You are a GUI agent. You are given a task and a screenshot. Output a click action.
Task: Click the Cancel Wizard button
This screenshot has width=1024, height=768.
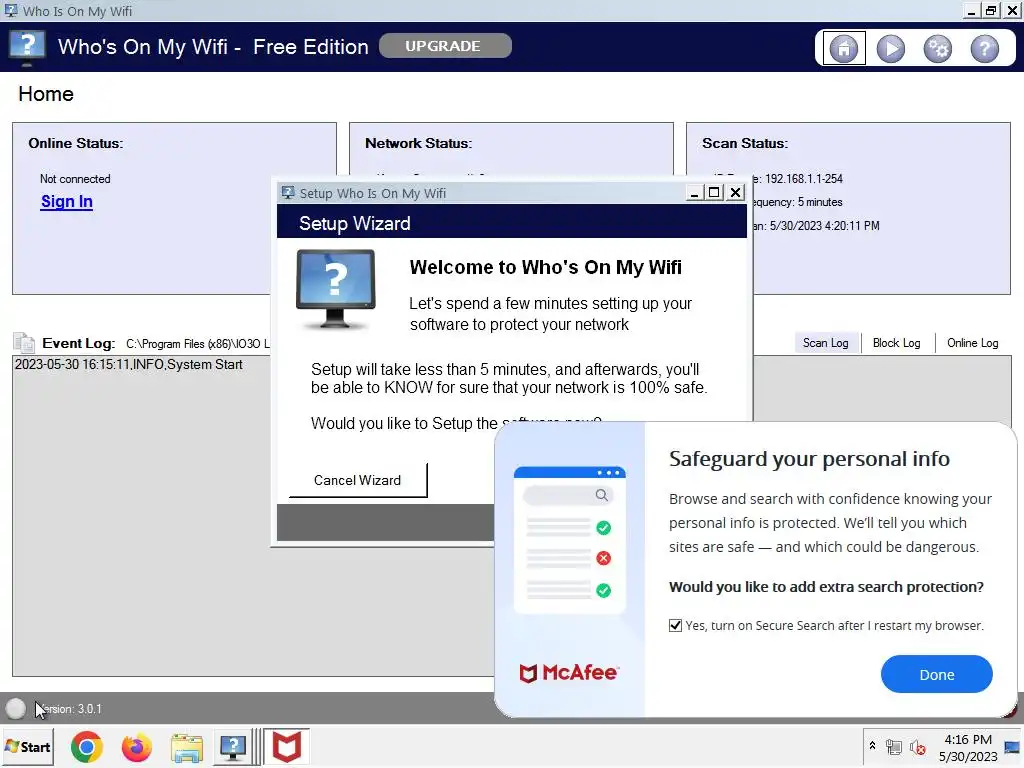point(357,480)
